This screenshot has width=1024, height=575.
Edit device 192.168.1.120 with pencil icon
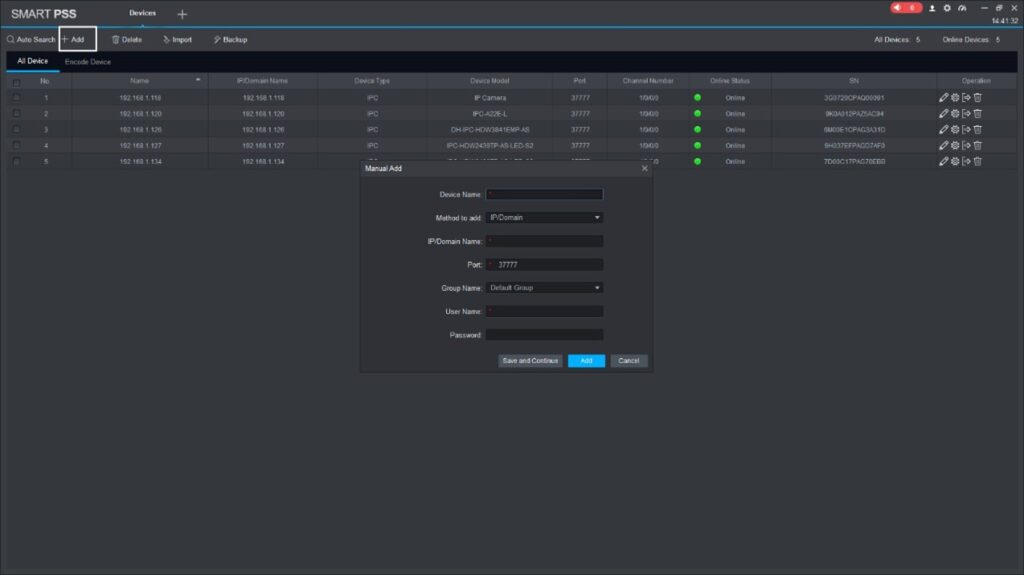(x=943, y=114)
